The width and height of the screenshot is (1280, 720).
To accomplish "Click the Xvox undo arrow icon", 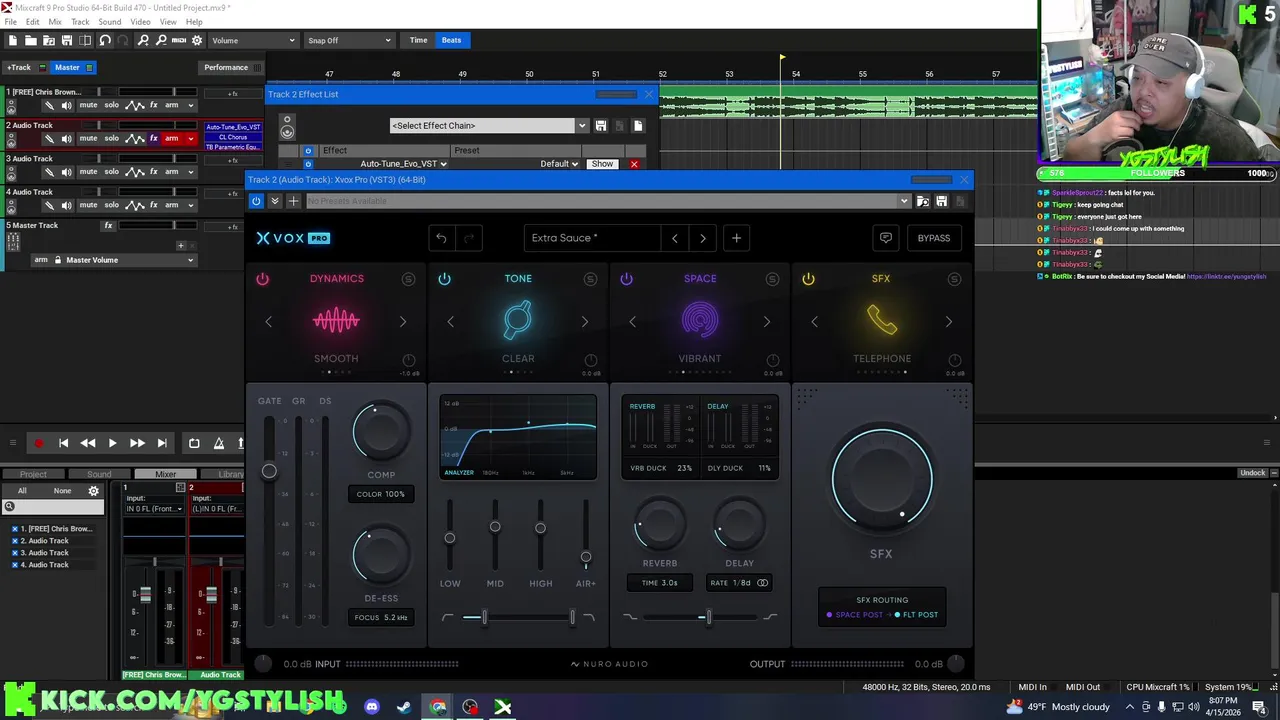I will pos(441,238).
